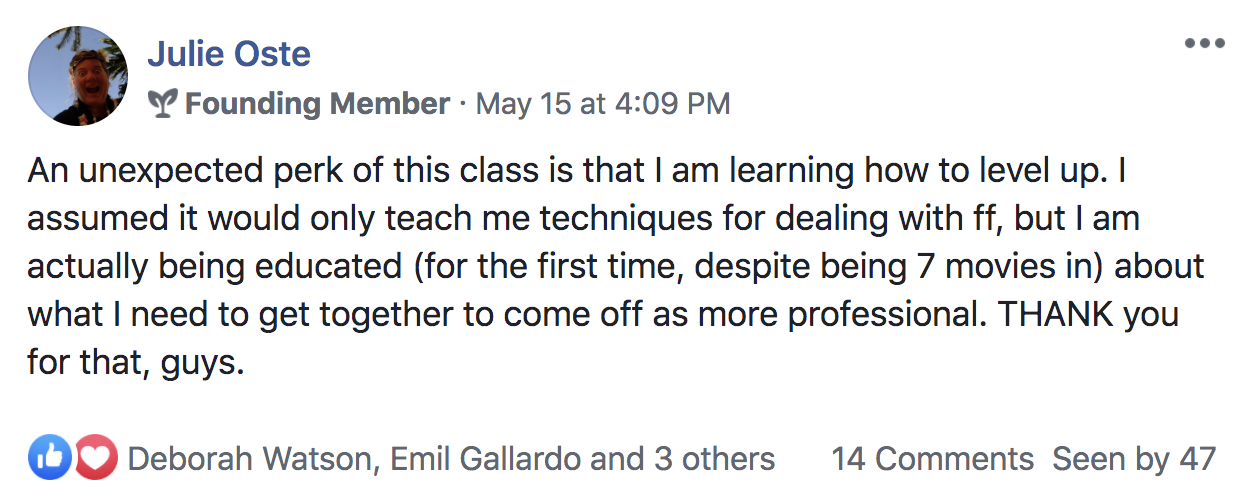Expand the 14 Comments thread
The image size is (1242, 500).
tap(933, 459)
